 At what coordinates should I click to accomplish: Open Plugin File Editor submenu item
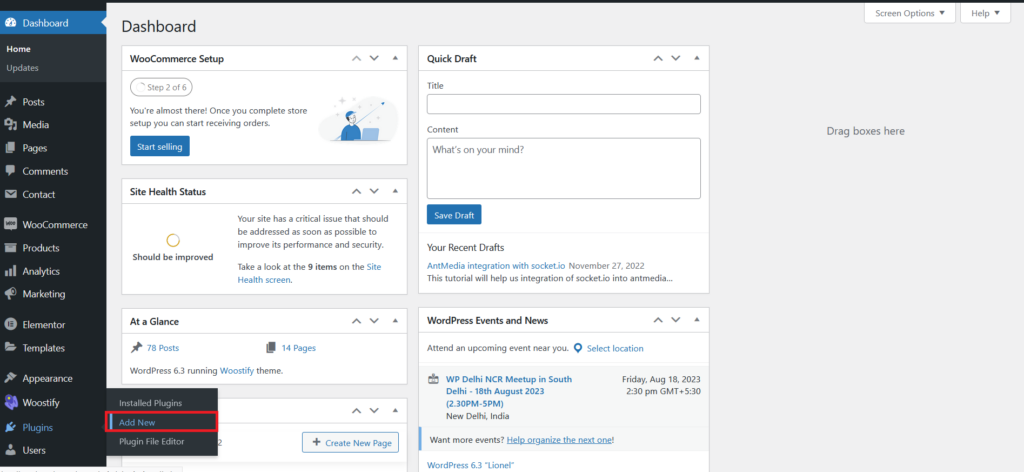pos(152,441)
